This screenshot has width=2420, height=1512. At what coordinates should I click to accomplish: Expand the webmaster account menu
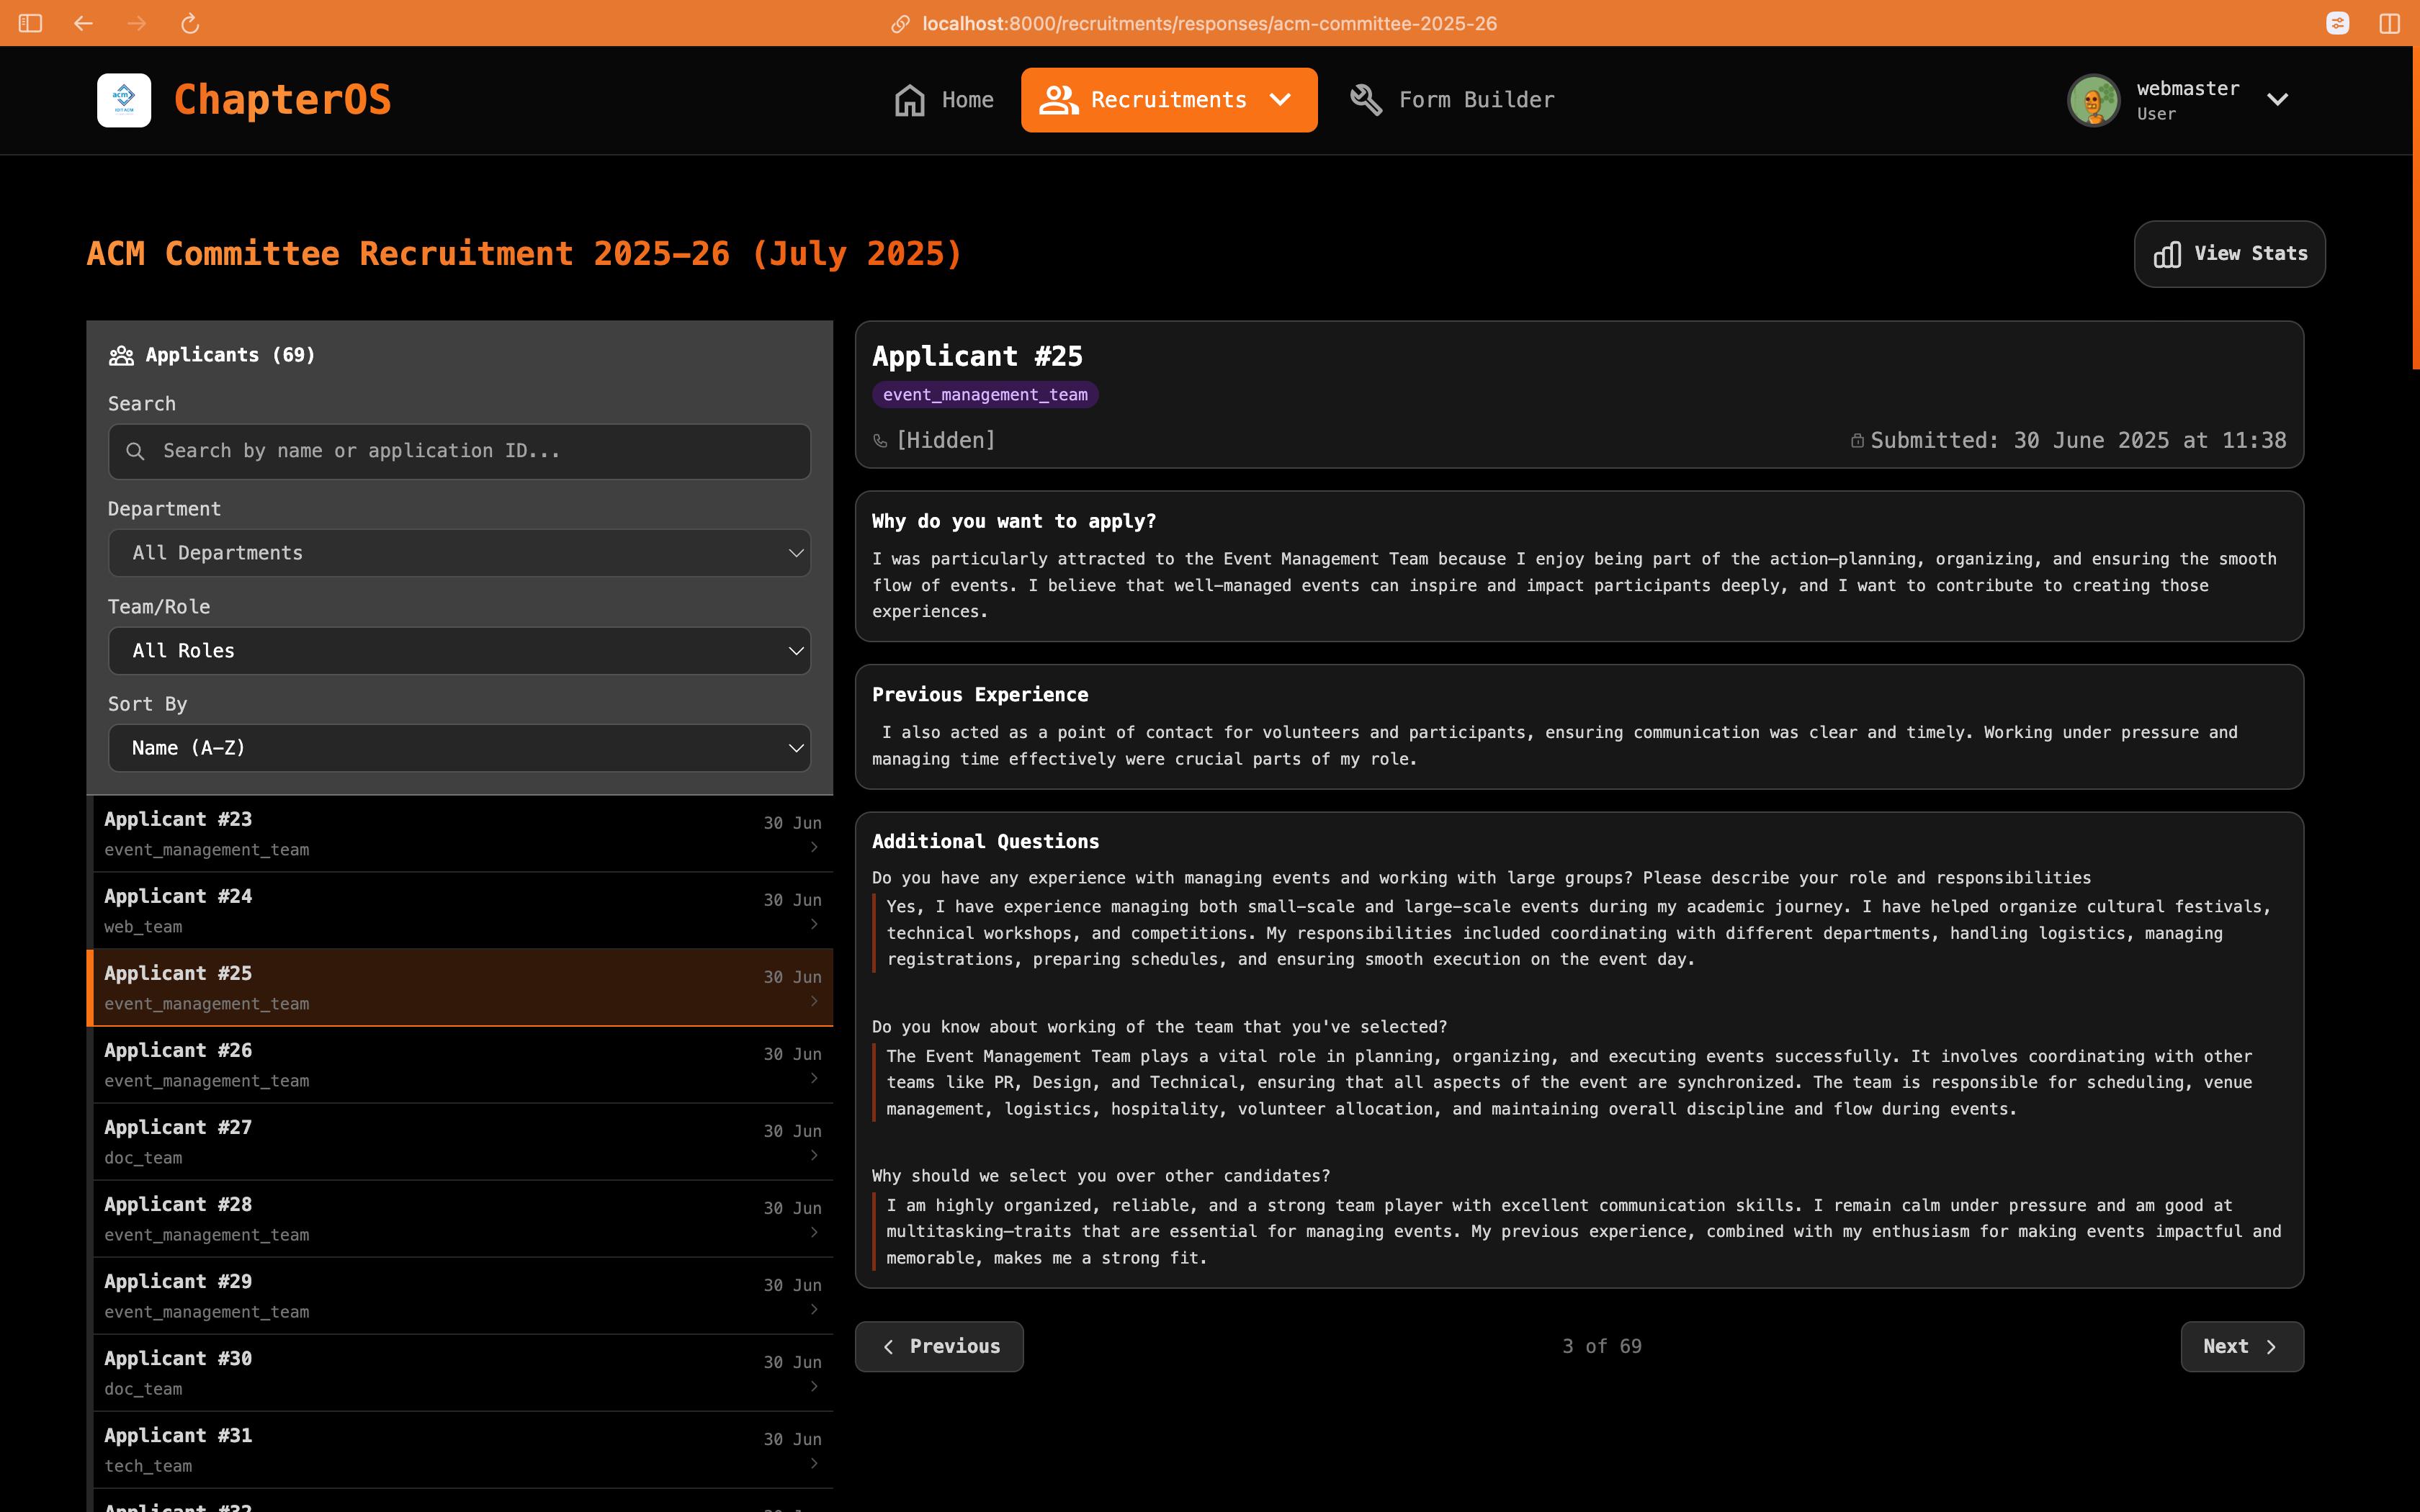[2278, 99]
